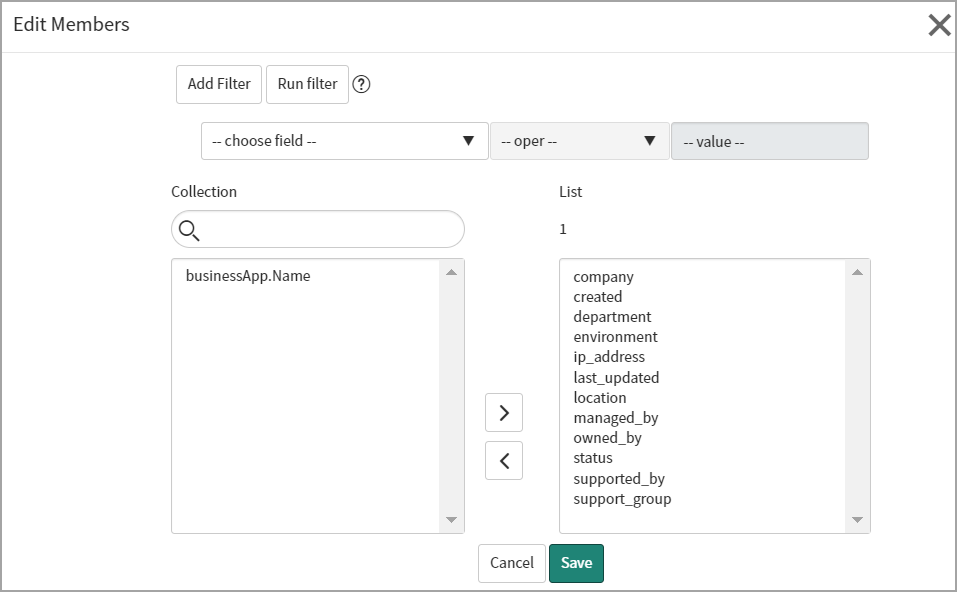Select support_group in the selected list
The height and width of the screenshot is (592, 957).
[622, 498]
